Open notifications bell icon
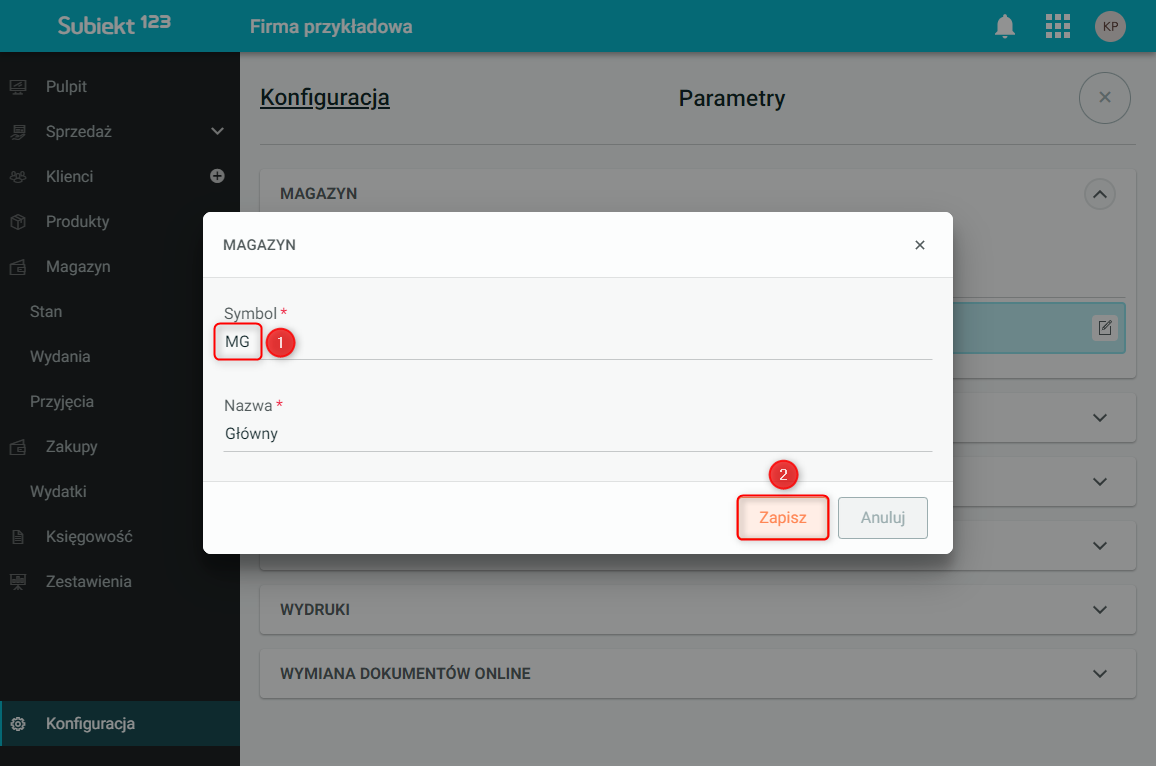This screenshot has width=1156, height=766. 1005,27
